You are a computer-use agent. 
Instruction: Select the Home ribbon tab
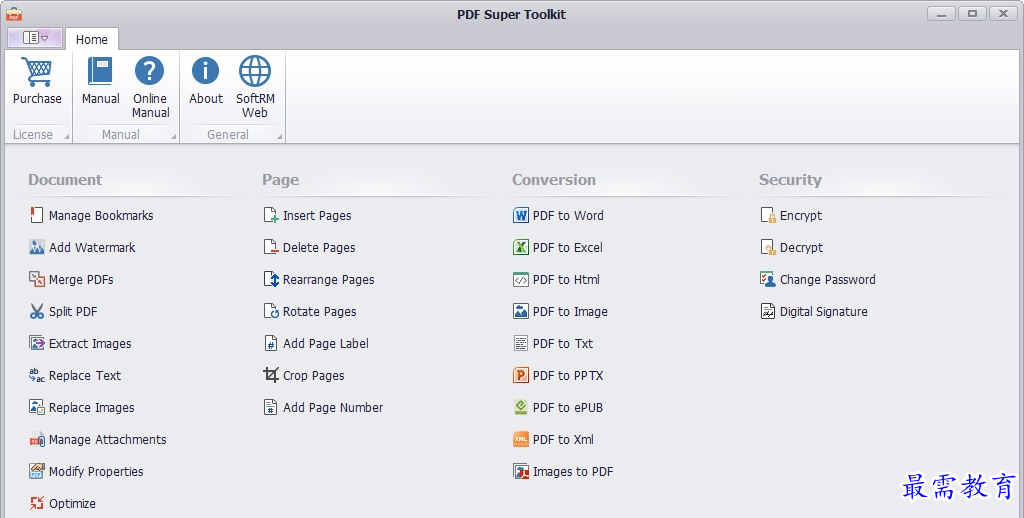pos(91,39)
